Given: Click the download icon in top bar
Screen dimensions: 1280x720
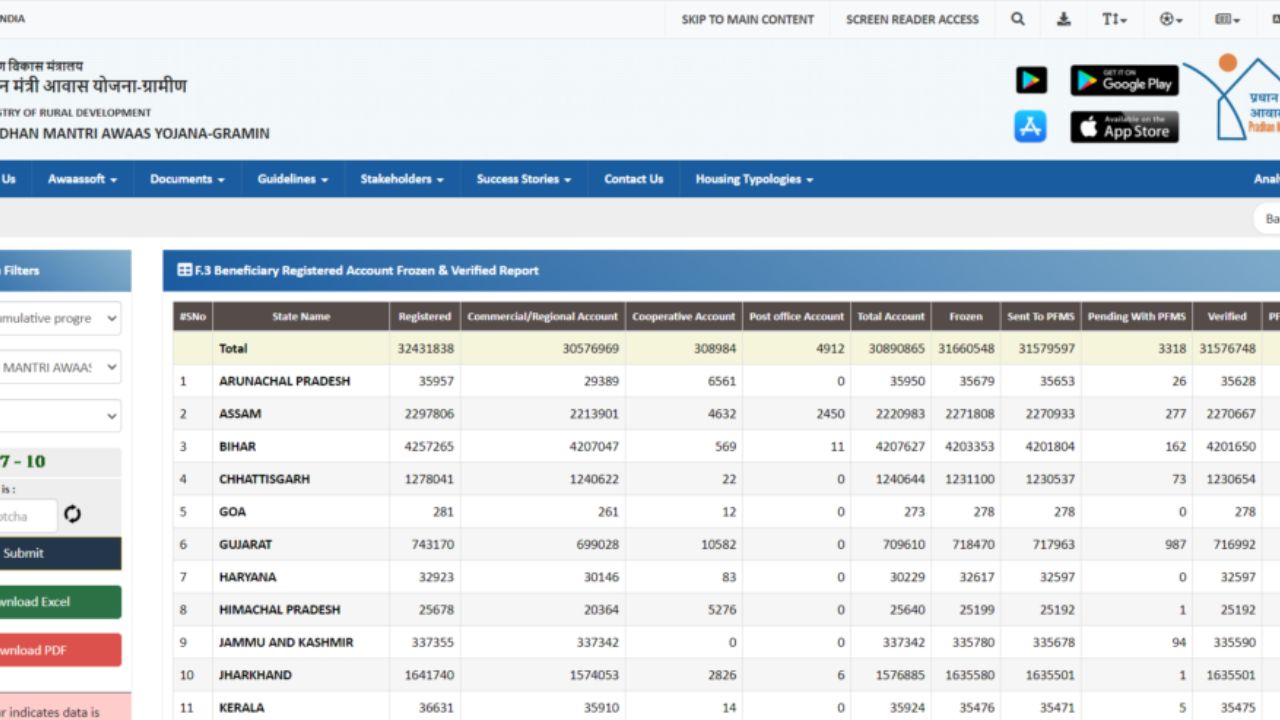Looking at the screenshot, I should click(x=1064, y=19).
